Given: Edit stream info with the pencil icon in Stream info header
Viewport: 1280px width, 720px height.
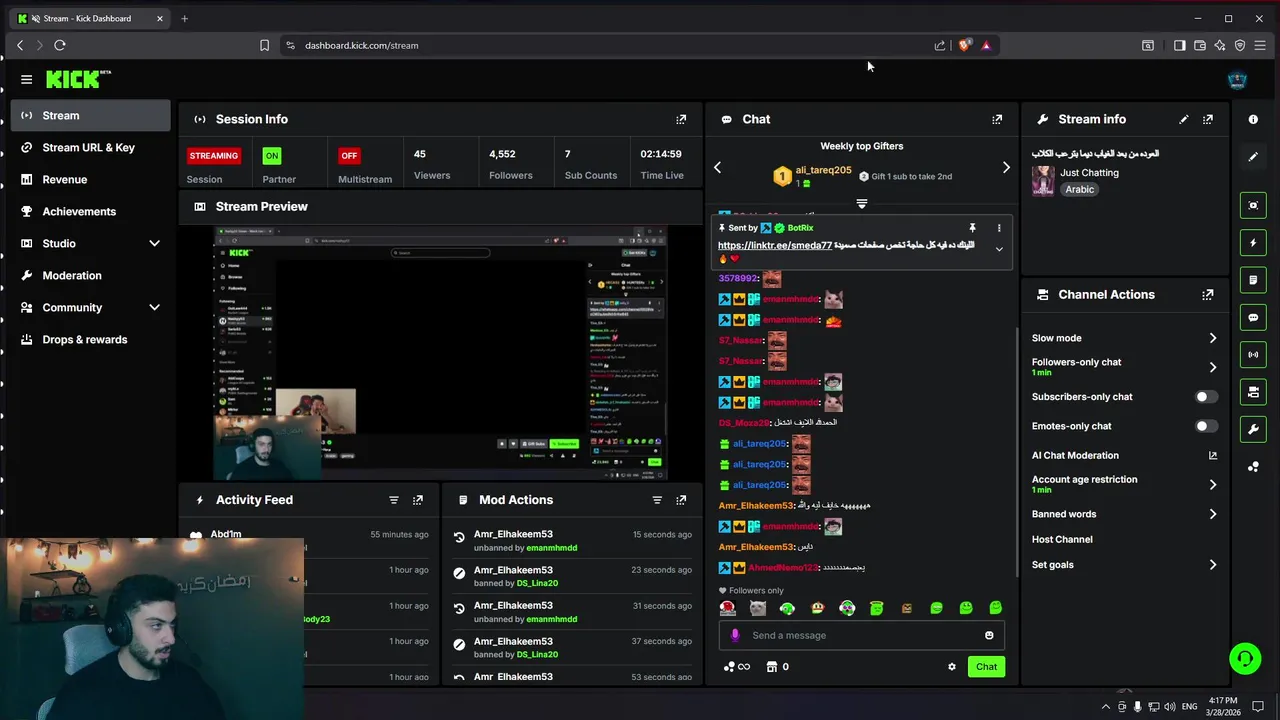Looking at the screenshot, I should point(1184,119).
